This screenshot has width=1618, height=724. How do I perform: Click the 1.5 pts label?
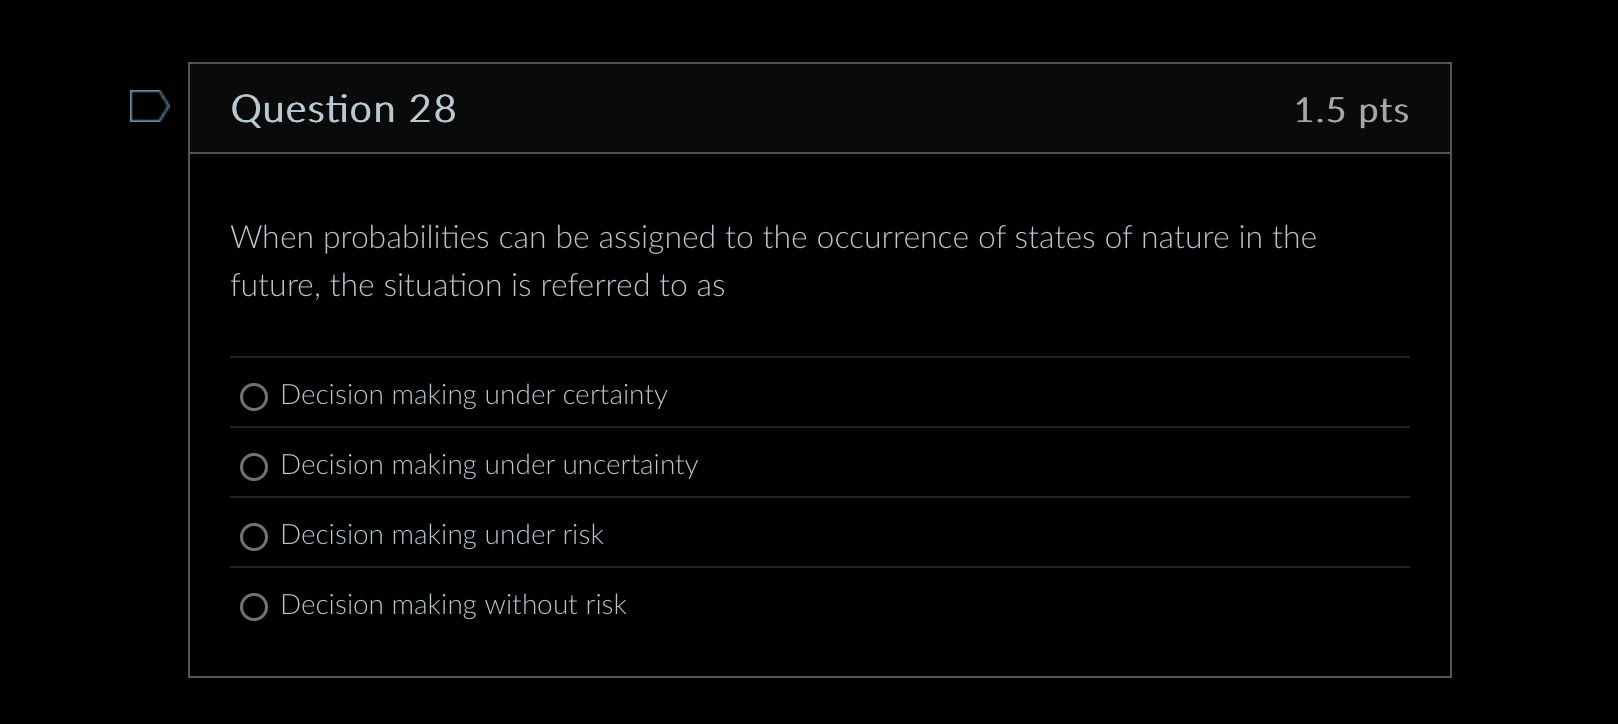point(1352,111)
